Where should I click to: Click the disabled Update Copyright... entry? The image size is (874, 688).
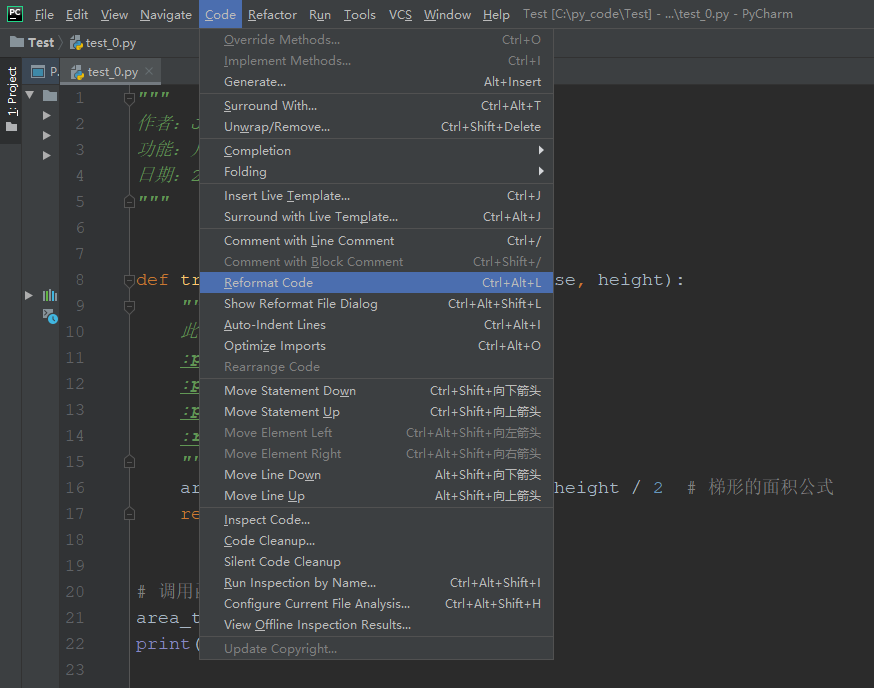coord(376,649)
